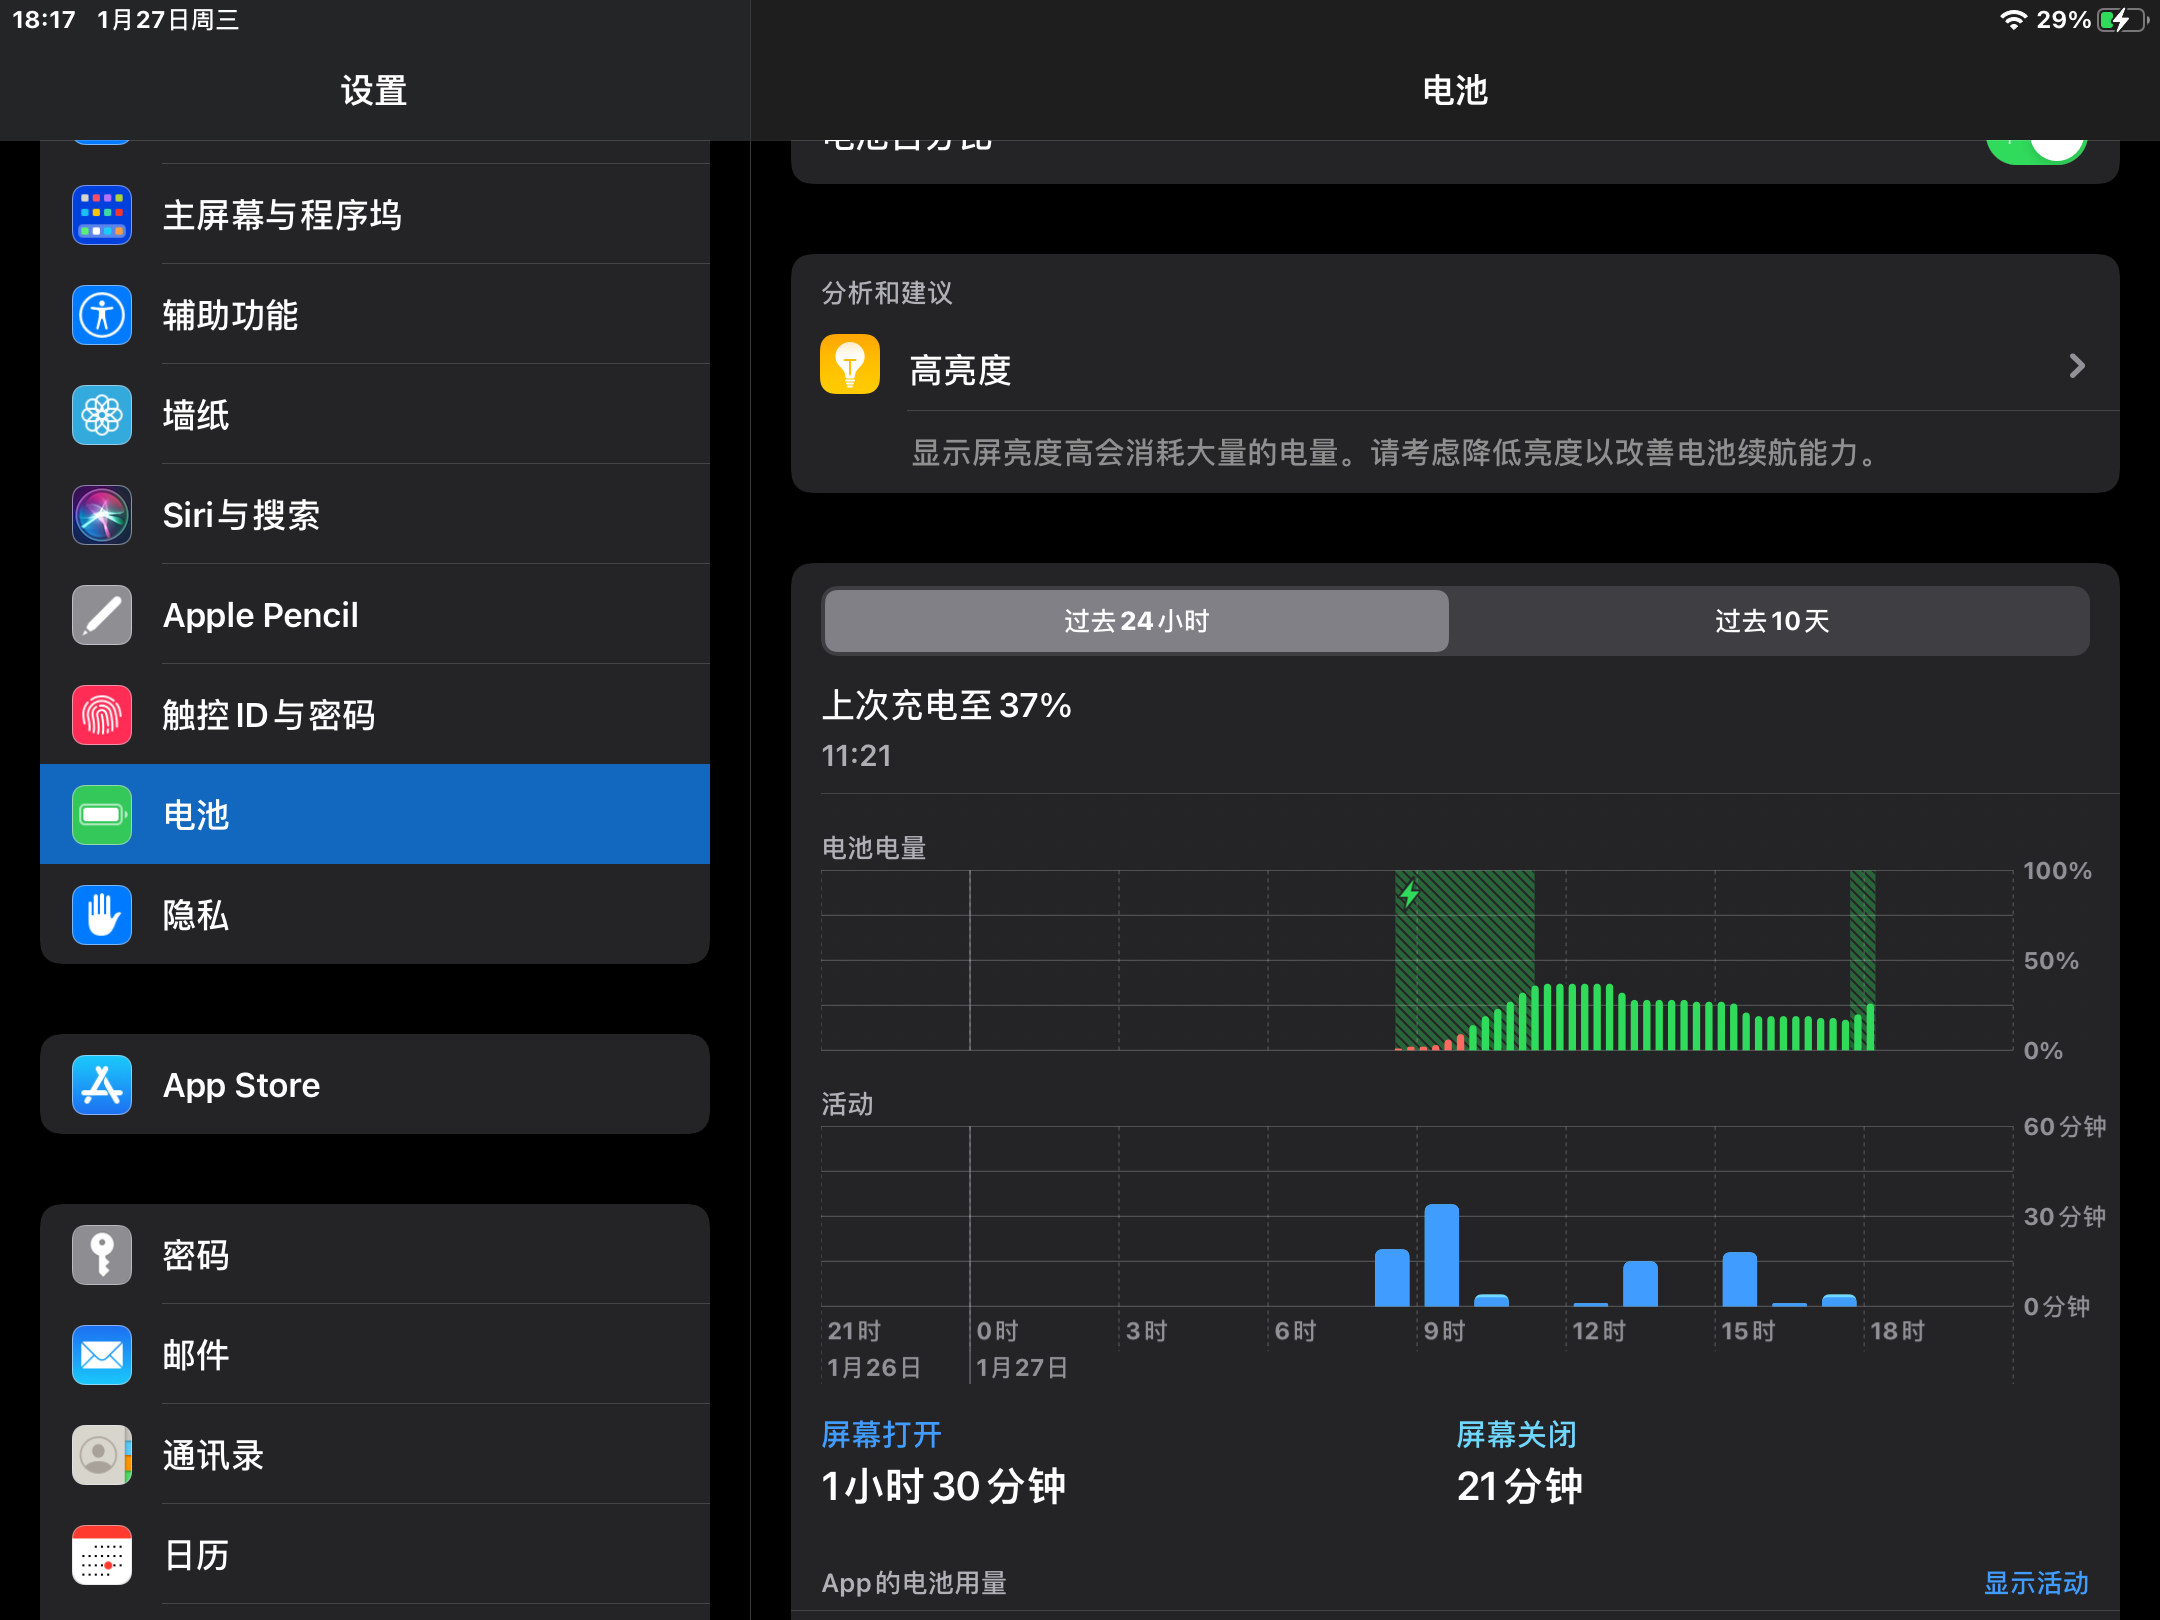The image size is (2160, 1620).
Task: Expand the 高亮度 chevron arrow
Action: coord(2076,366)
